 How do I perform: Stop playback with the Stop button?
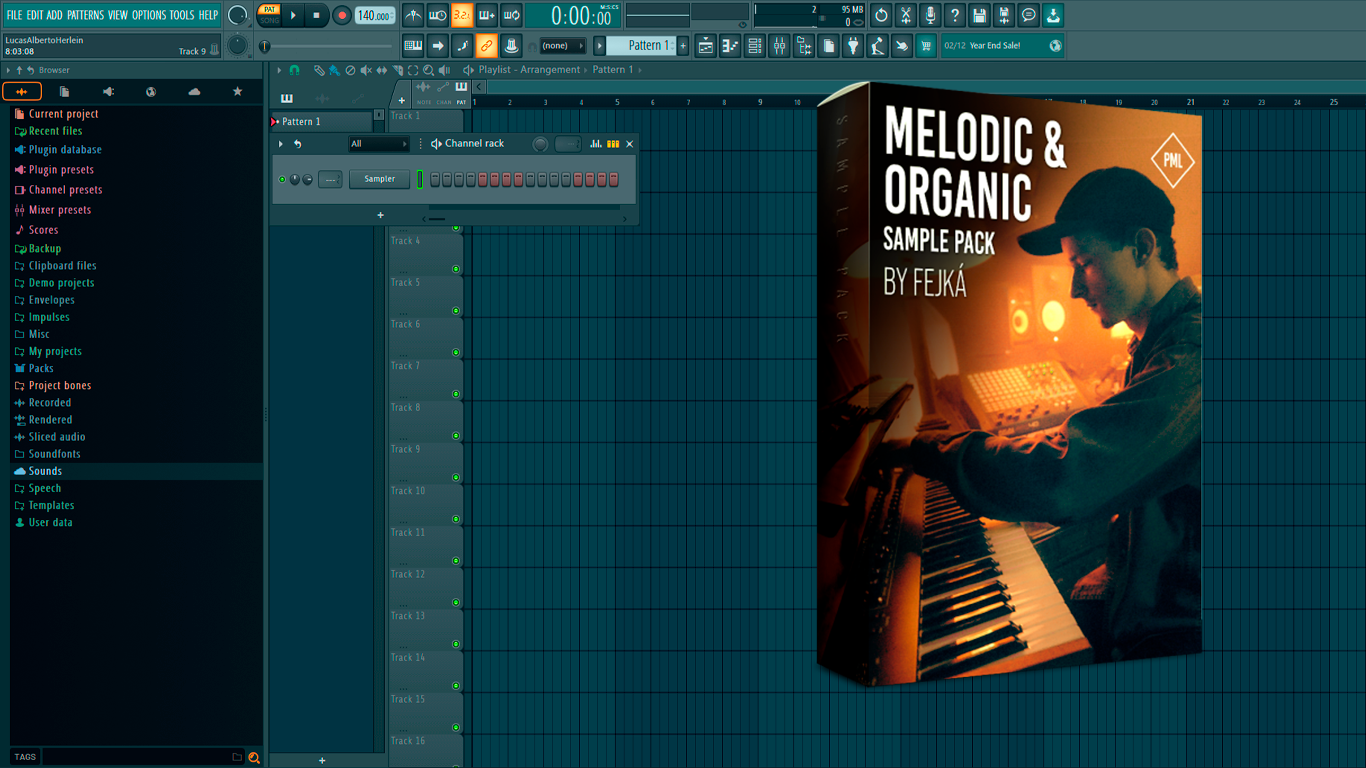[x=316, y=16]
